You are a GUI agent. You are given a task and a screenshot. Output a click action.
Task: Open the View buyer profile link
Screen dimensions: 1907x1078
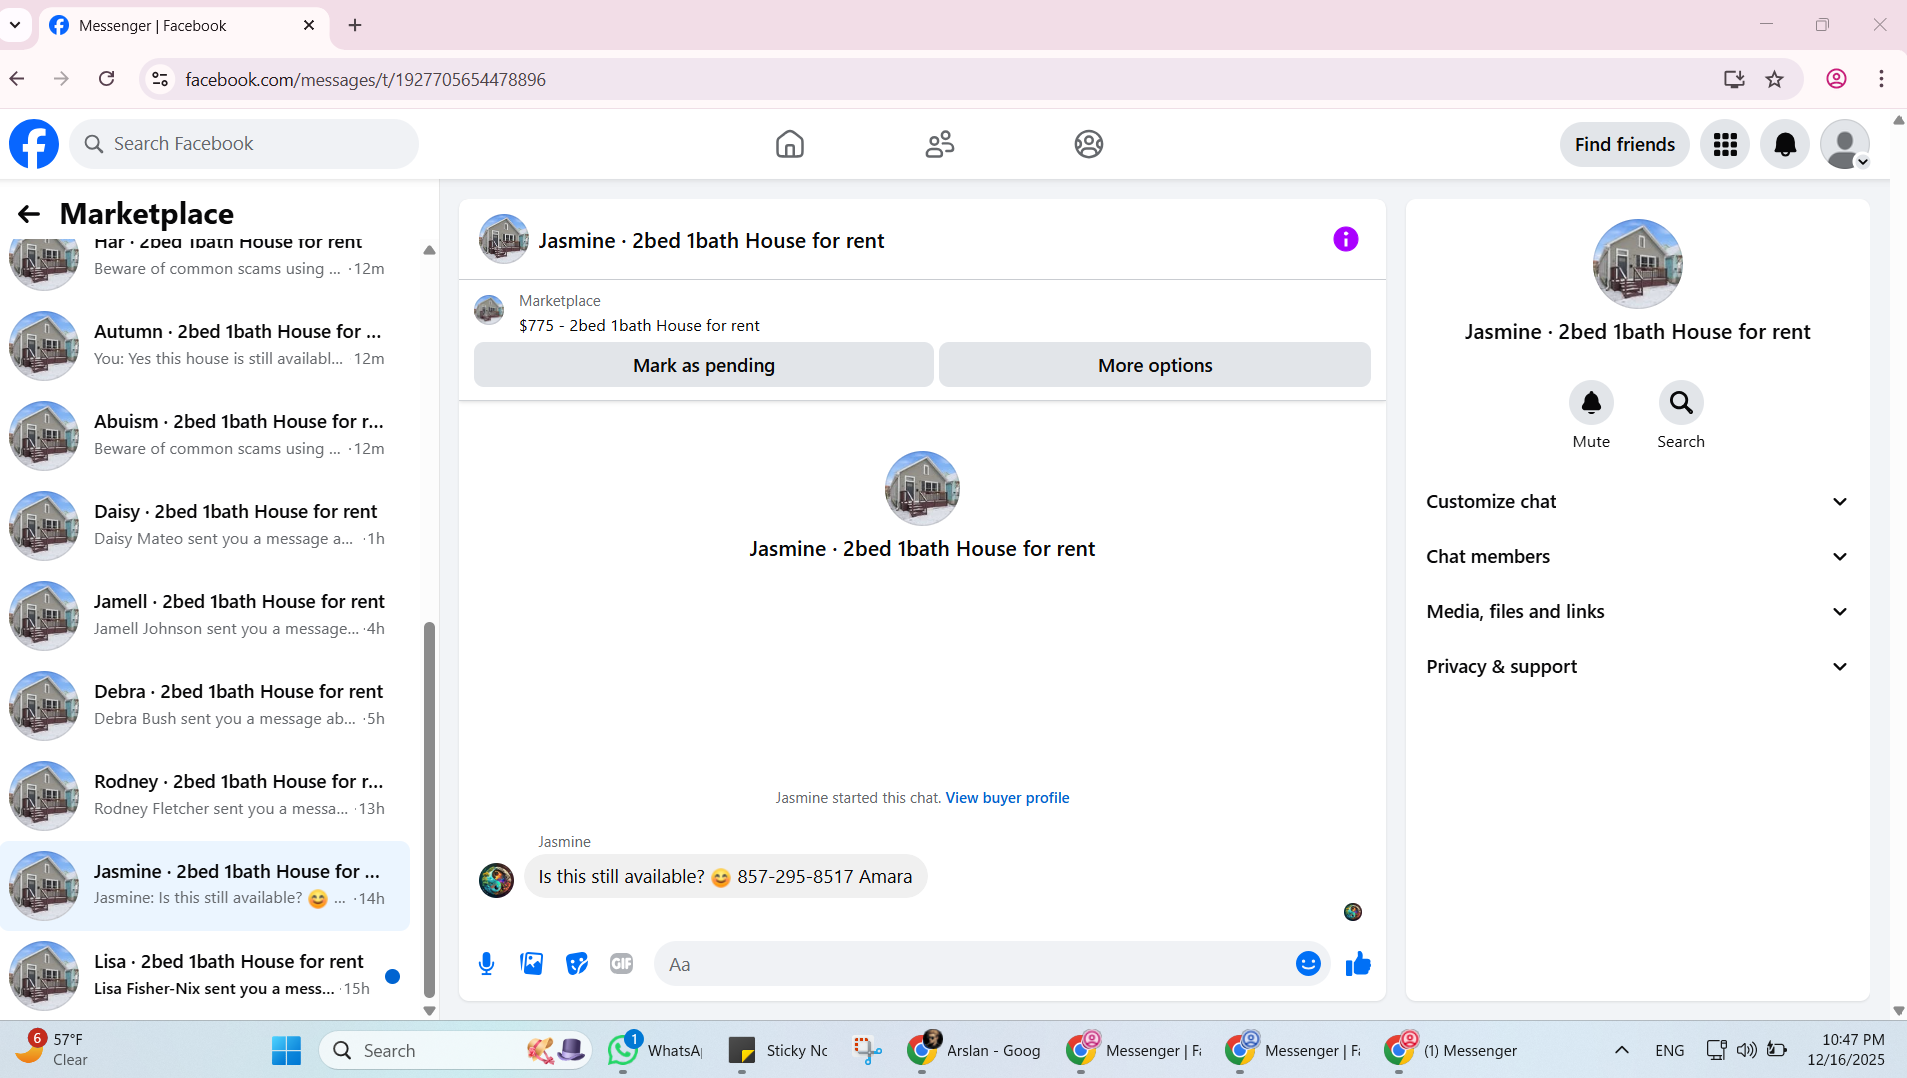pos(1007,798)
